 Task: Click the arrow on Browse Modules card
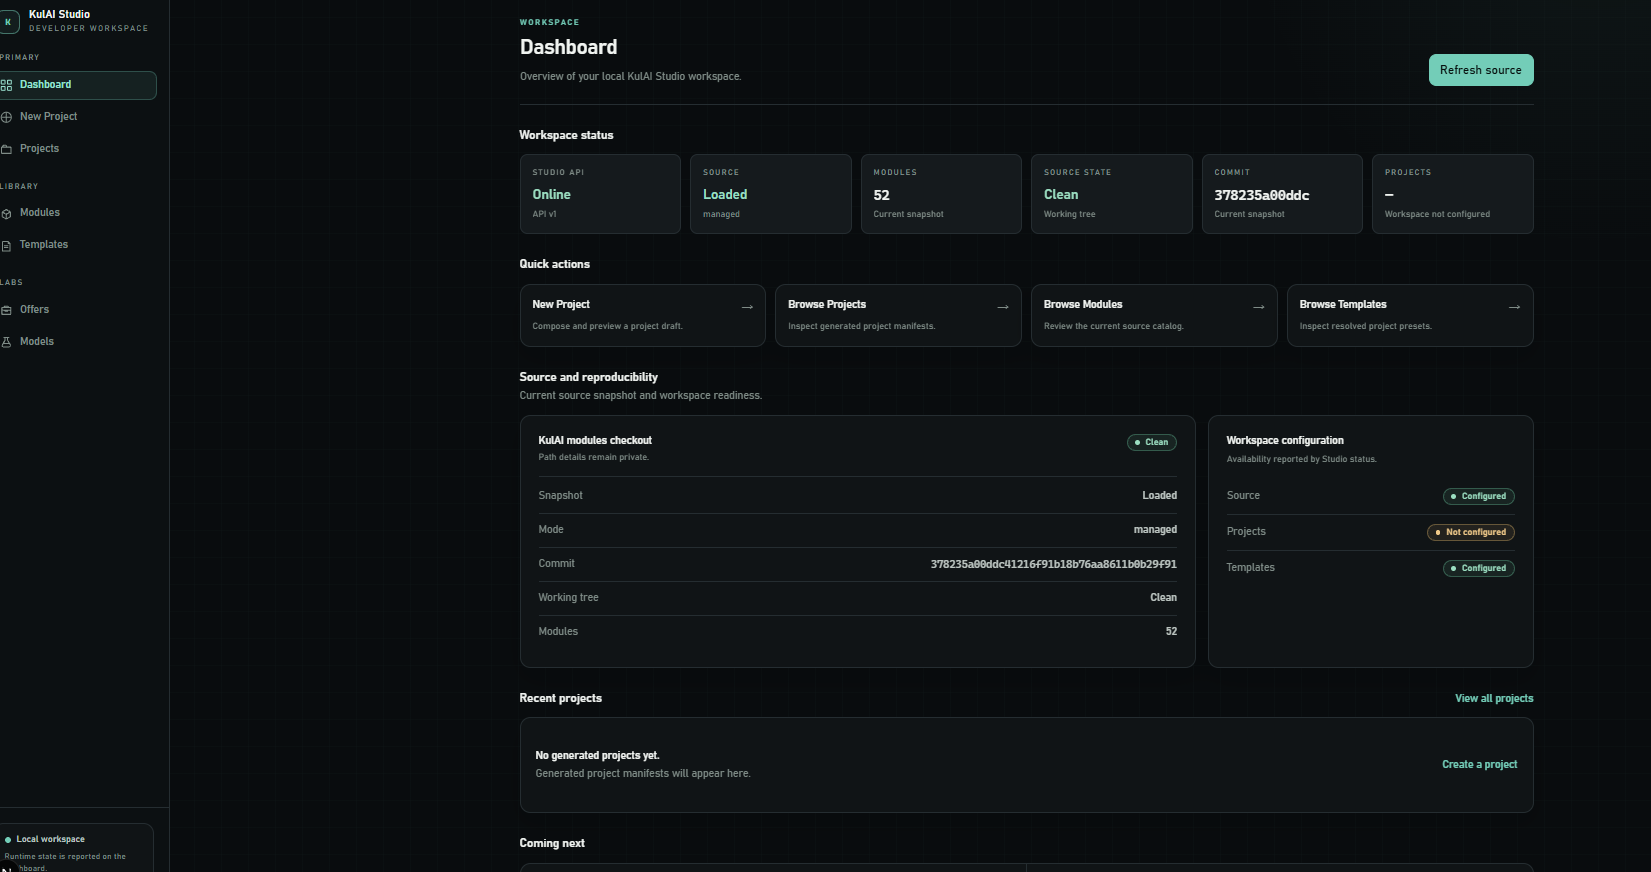click(1259, 307)
